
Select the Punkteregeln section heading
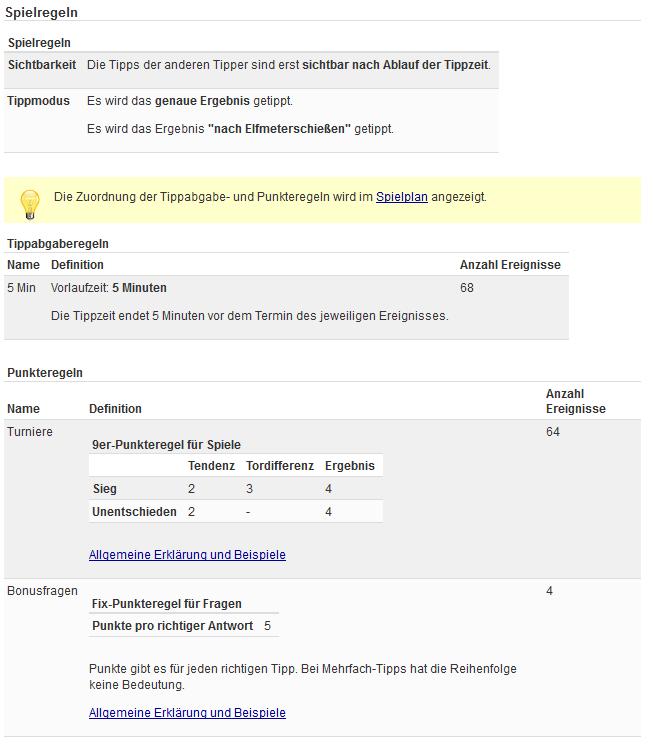45,372
